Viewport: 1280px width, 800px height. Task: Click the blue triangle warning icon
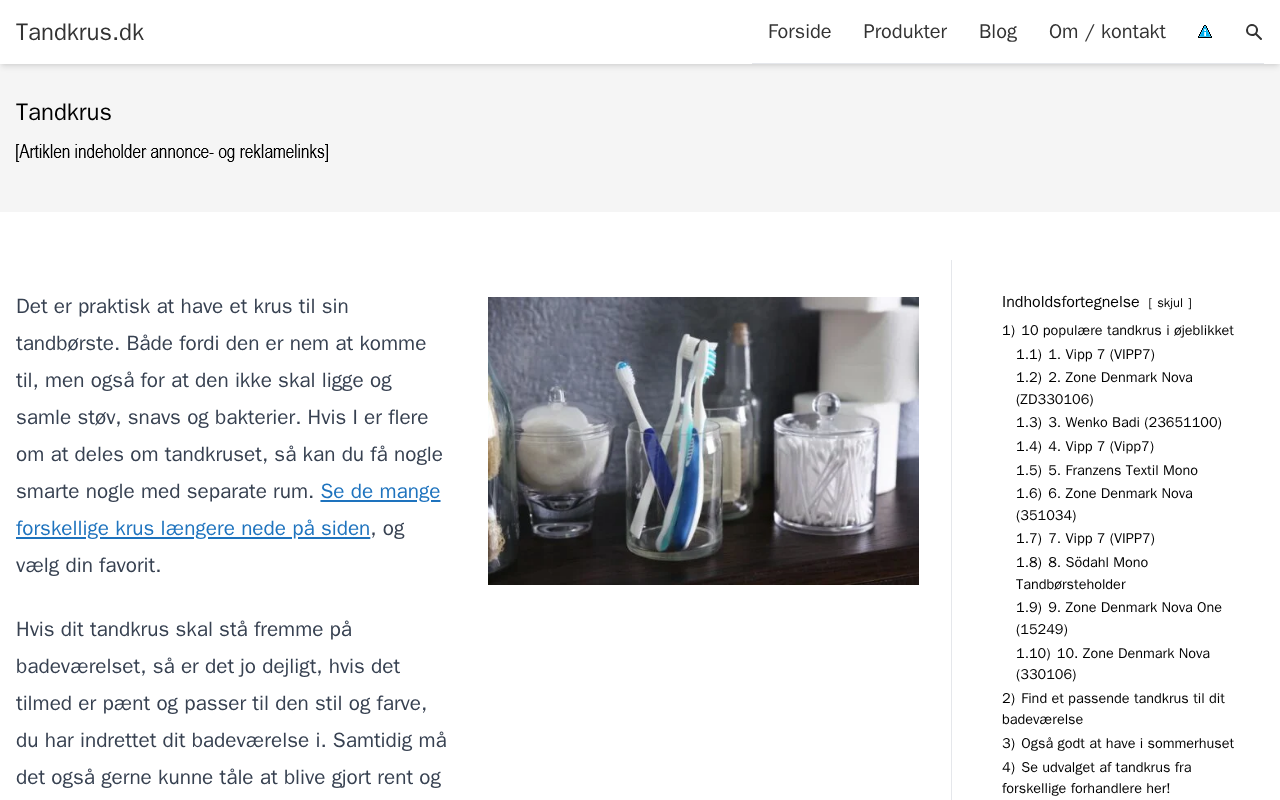[x=1205, y=32]
